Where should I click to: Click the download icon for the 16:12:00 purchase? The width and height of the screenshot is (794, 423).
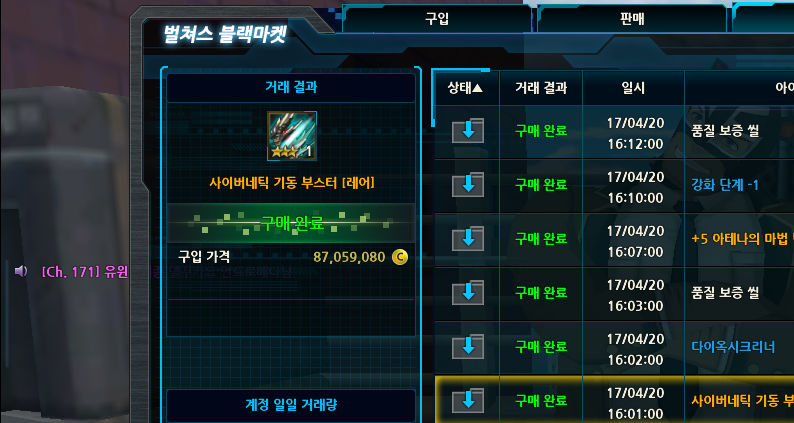tap(468, 131)
